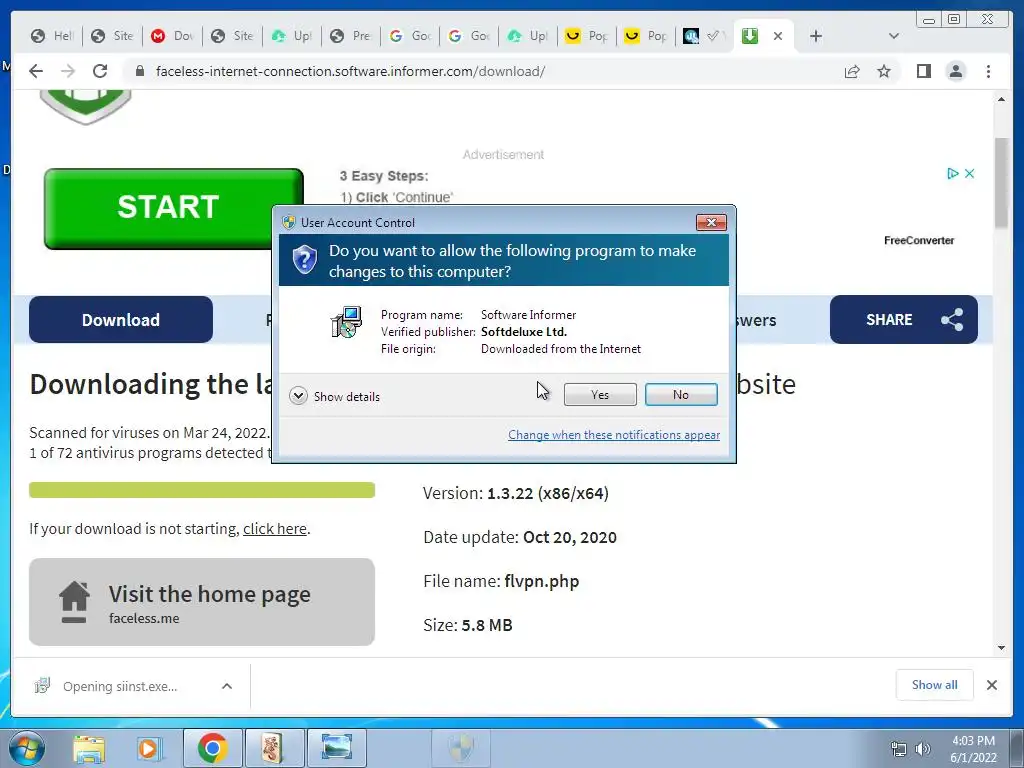Open Chrome three-dot menu
The height and width of the screenshot is (768, 1024).
click(988, 71)
